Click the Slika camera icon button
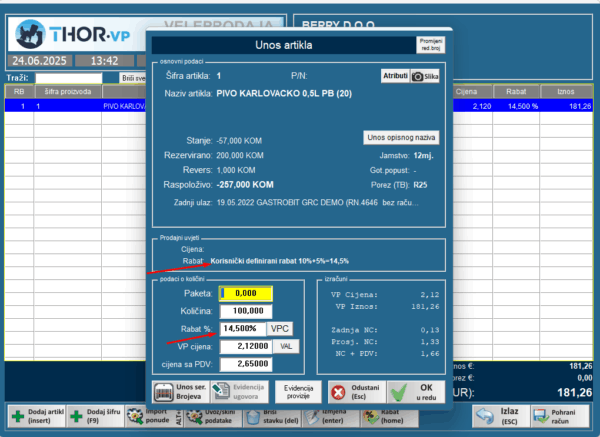Viewport: 600px width, 437px height. tap(425, 76)
